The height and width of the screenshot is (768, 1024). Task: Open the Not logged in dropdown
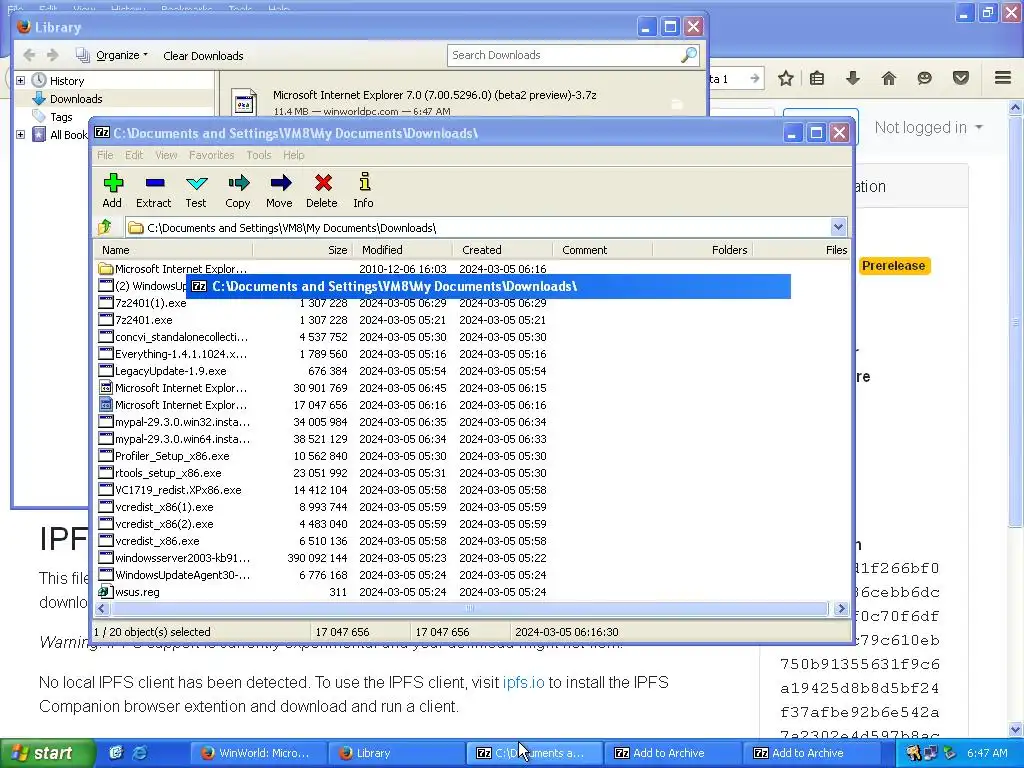tap(928, 127)
